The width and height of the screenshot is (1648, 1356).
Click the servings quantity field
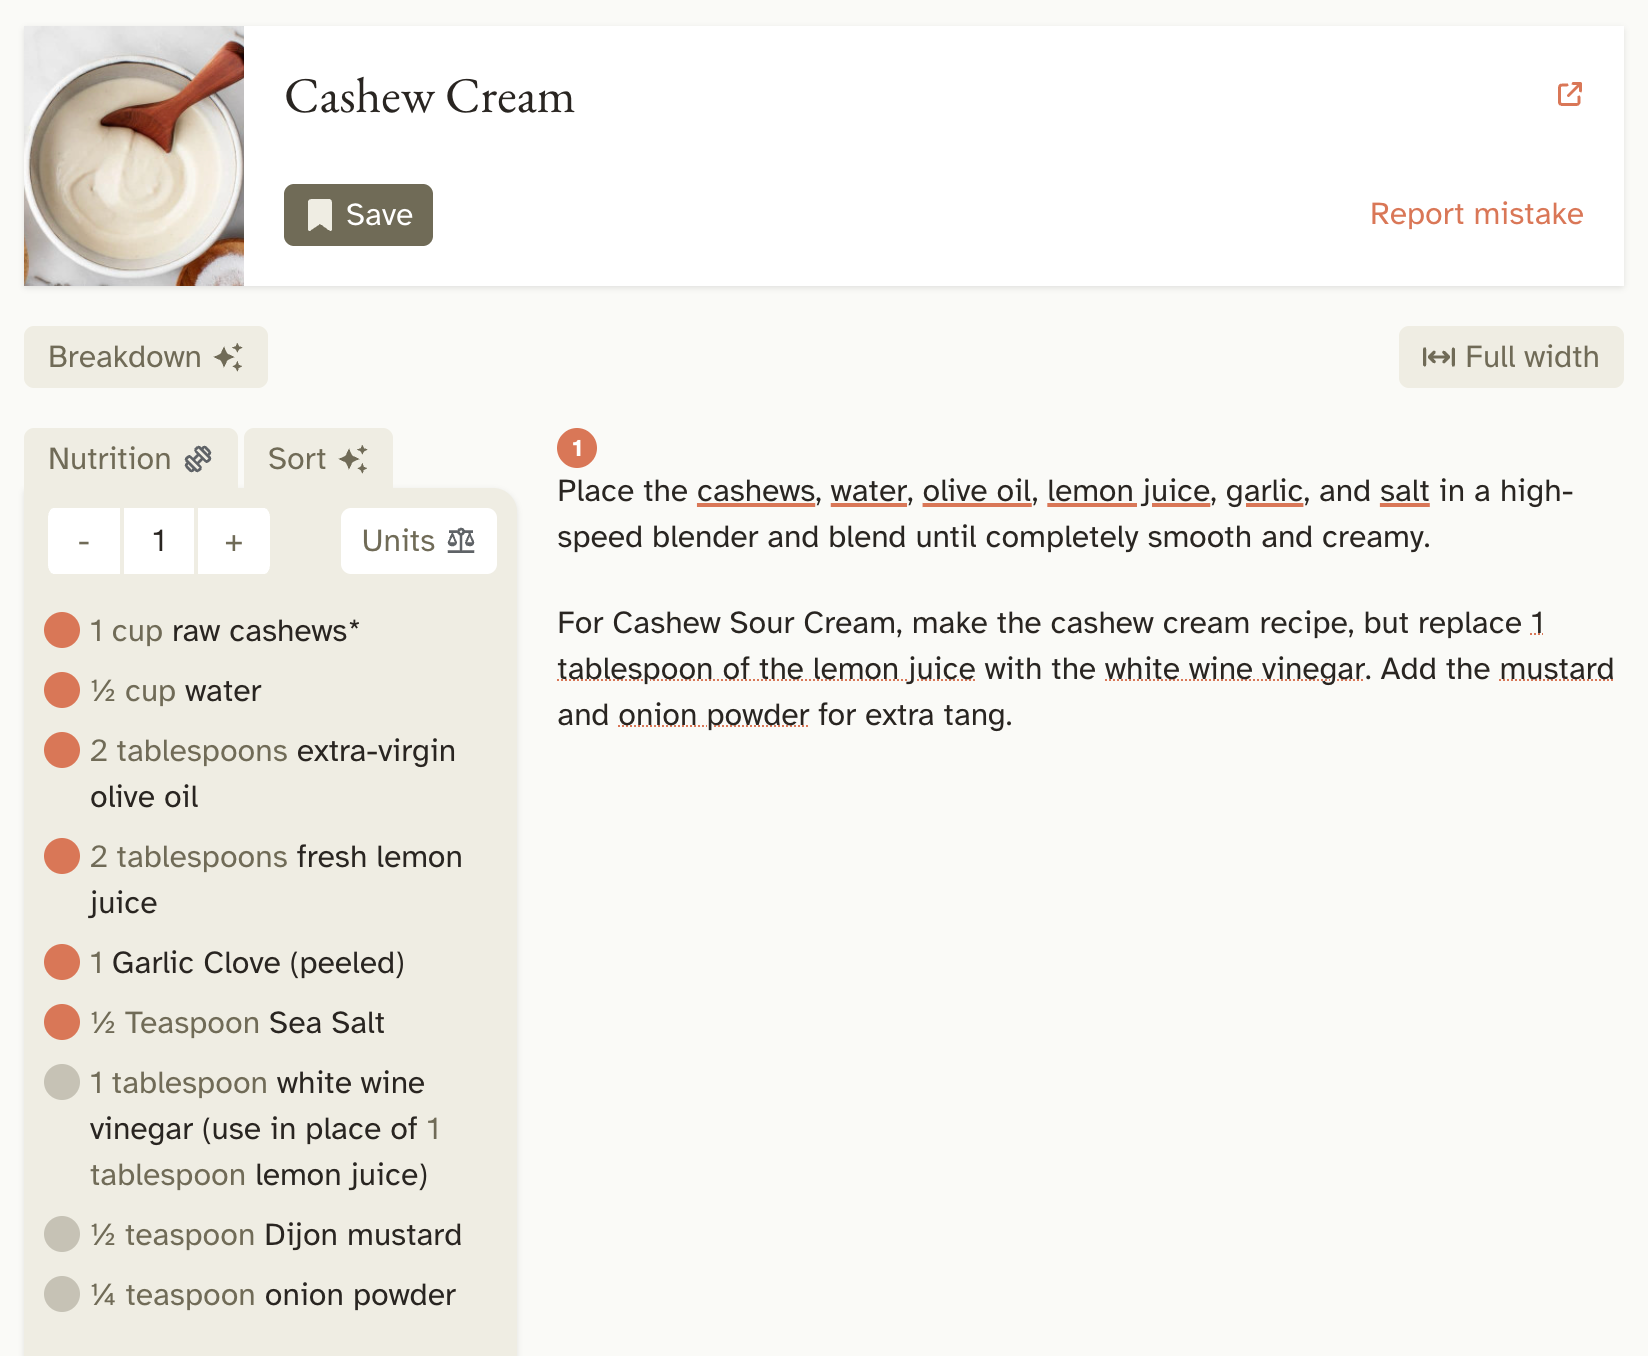pyautogui.click(x=159, y=541)
